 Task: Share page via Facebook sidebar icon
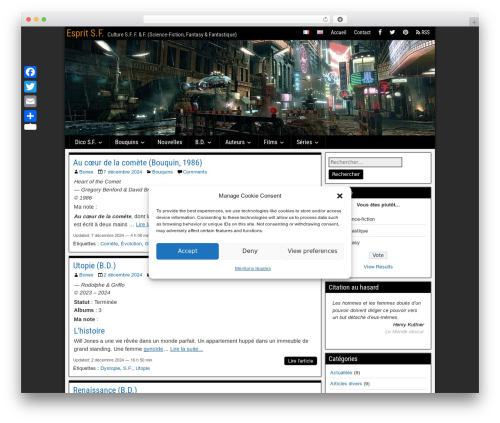click(x=30, y=72)
